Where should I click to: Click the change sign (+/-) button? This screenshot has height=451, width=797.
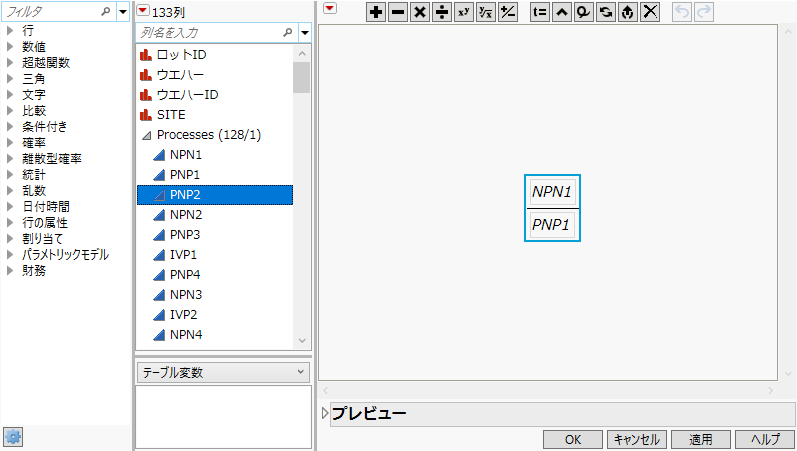click(508, 12)
